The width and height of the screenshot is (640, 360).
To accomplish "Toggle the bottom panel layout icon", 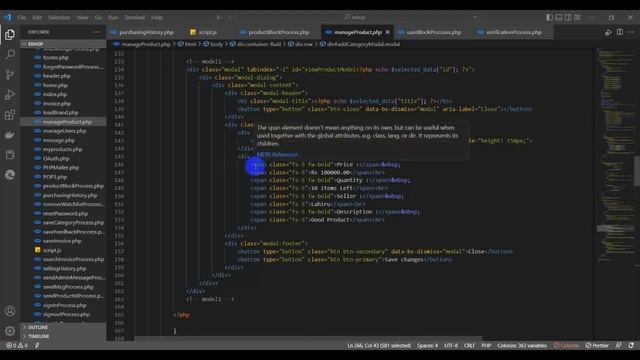I will (559, 18).
